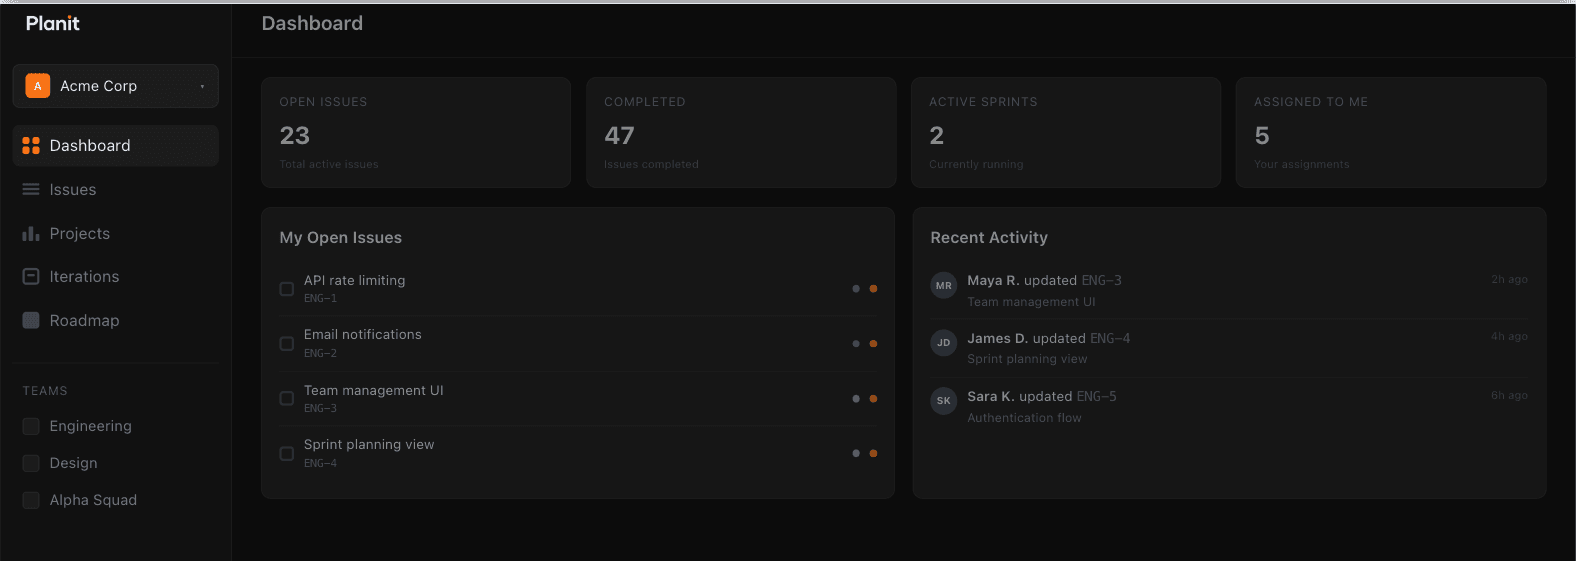This screenshot has height=561, width=1576.
Task: Click orange priority dot on Email notifications
Action: click(873, 344)
